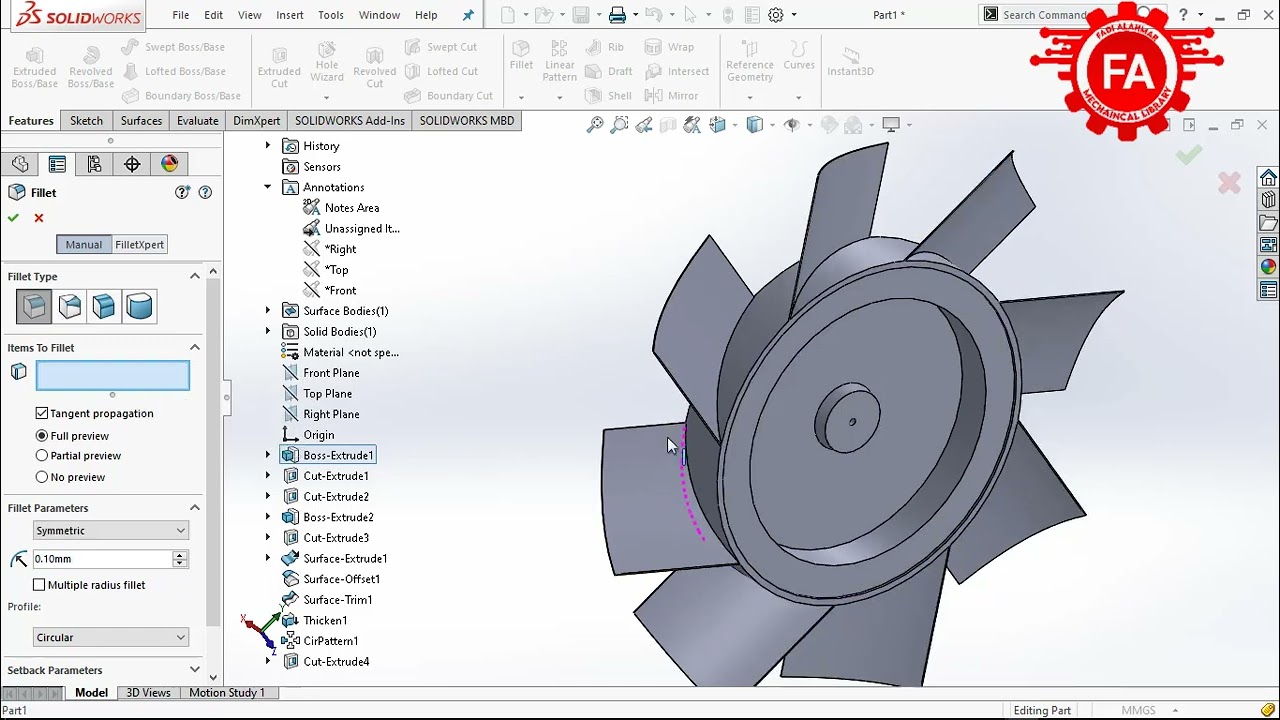The image size is (1280, 720).
Task: Open the 3D Views tab
Action: click(148, 693)
